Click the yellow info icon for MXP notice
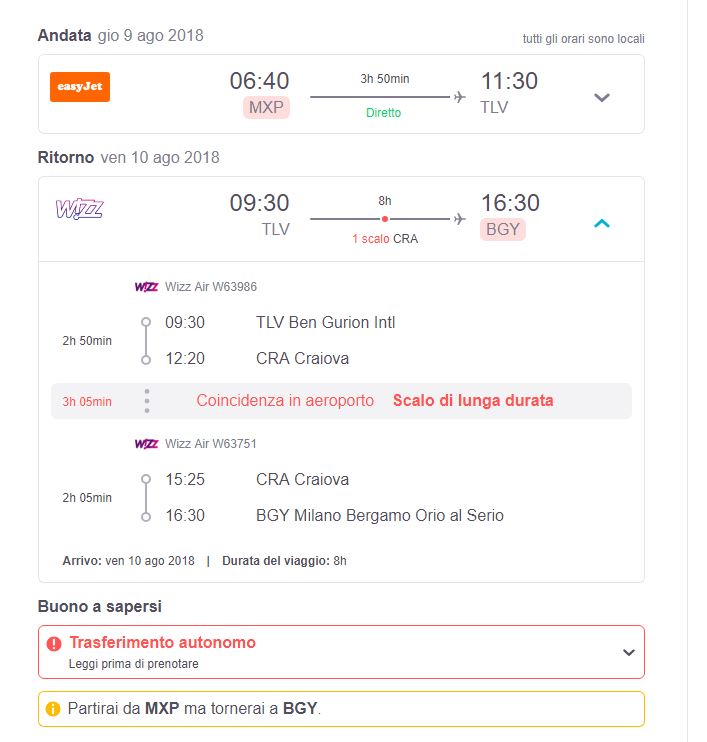Screen dimensions: 707x742 point(54,709)
